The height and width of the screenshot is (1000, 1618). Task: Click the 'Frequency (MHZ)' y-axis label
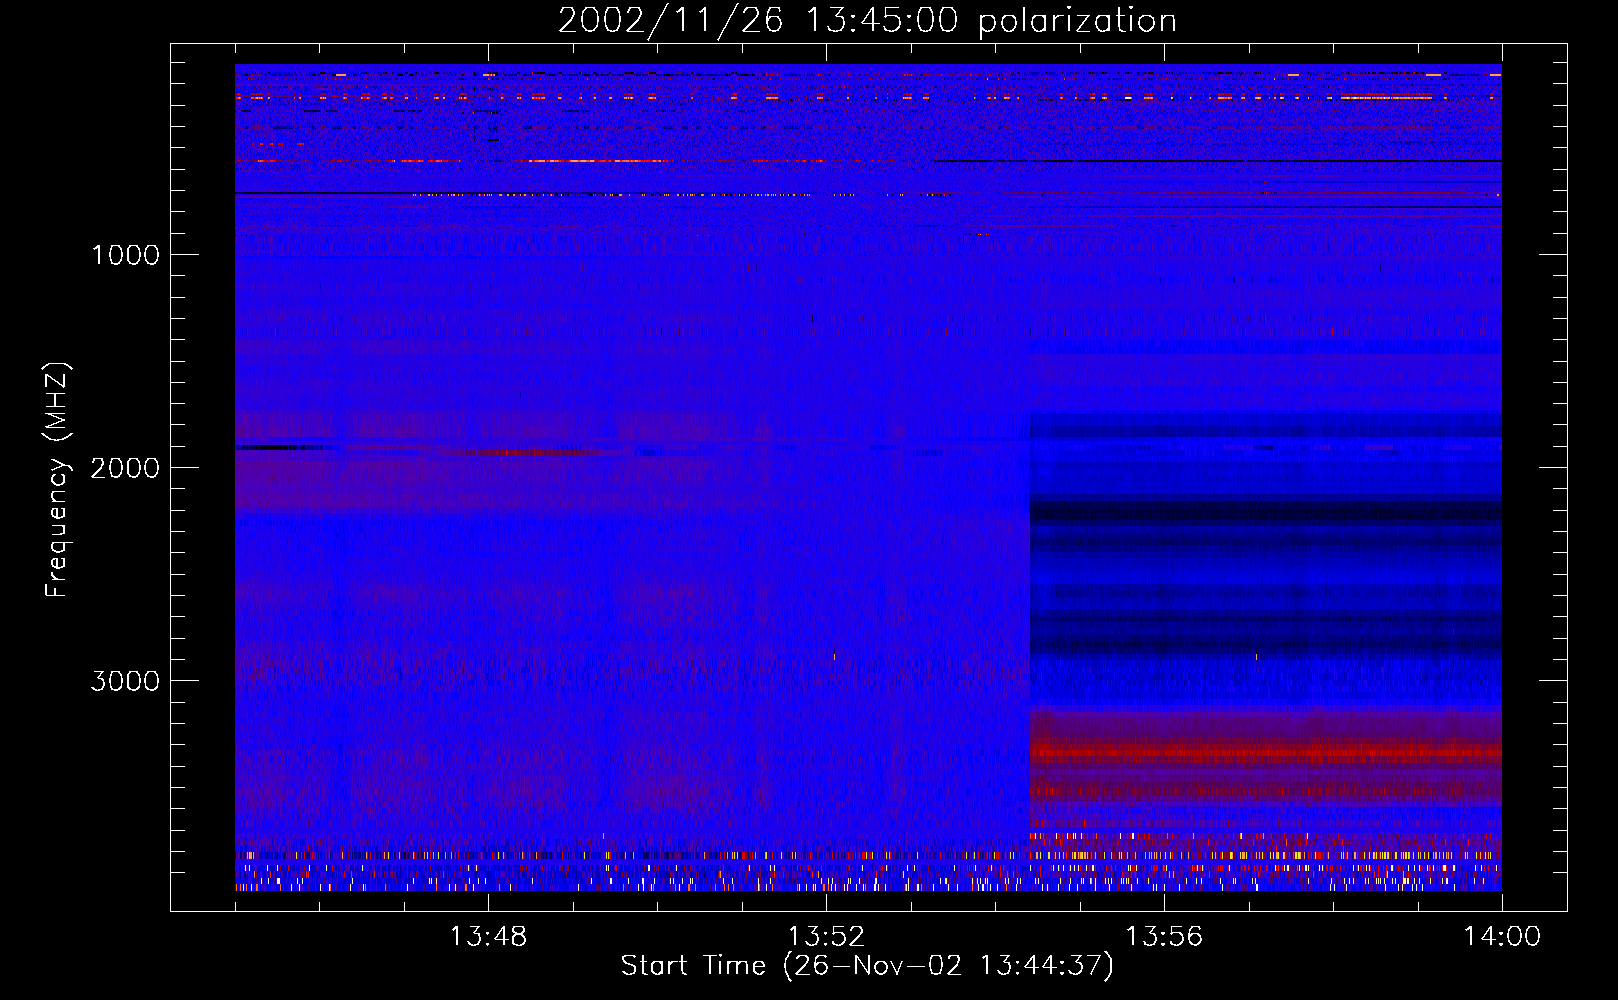pyautogui.click(x=58, y=480)
